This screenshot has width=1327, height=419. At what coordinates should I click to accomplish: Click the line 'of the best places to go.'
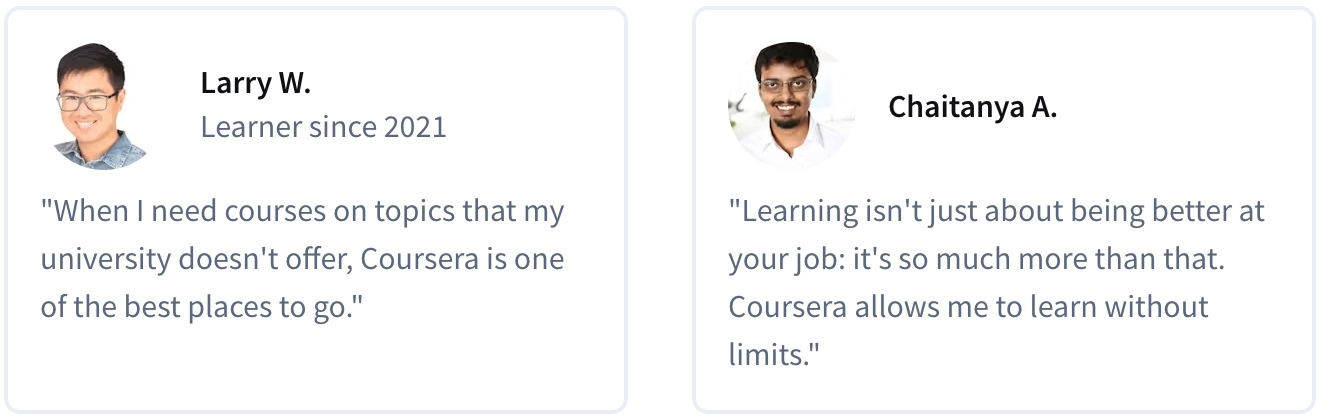pos(200,306)
